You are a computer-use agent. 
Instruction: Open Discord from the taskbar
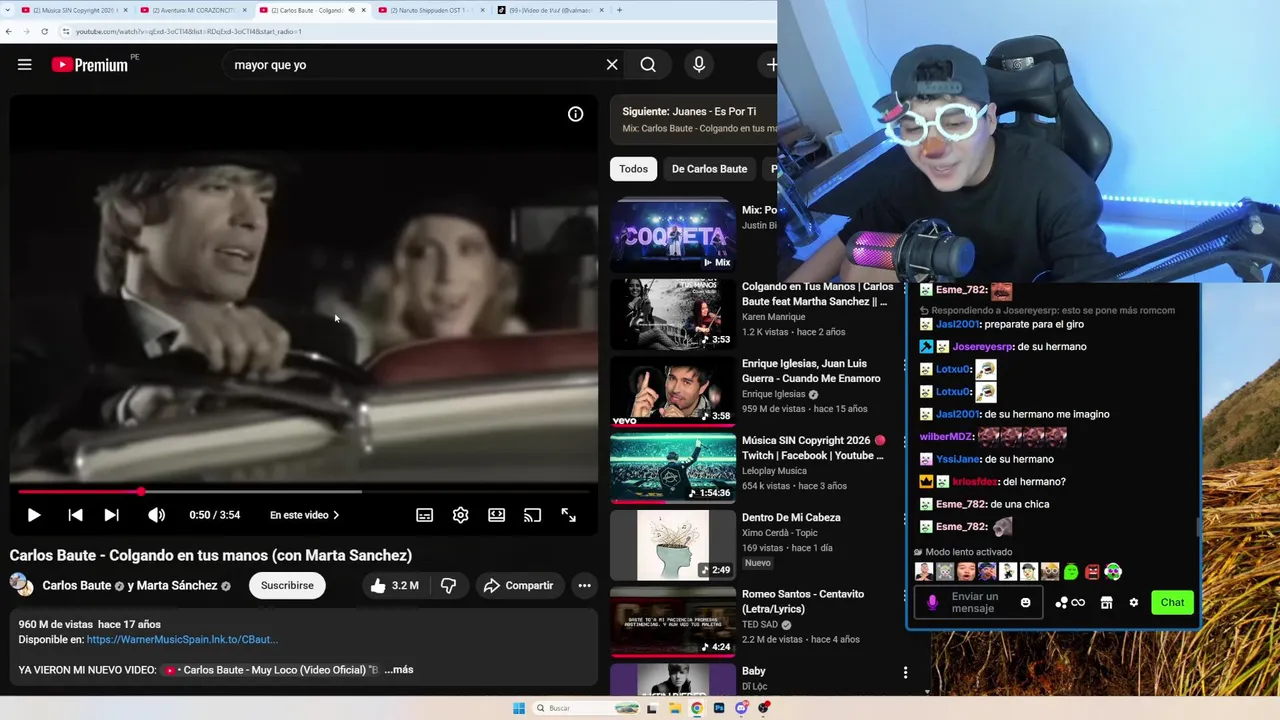[x=741, y=708]
